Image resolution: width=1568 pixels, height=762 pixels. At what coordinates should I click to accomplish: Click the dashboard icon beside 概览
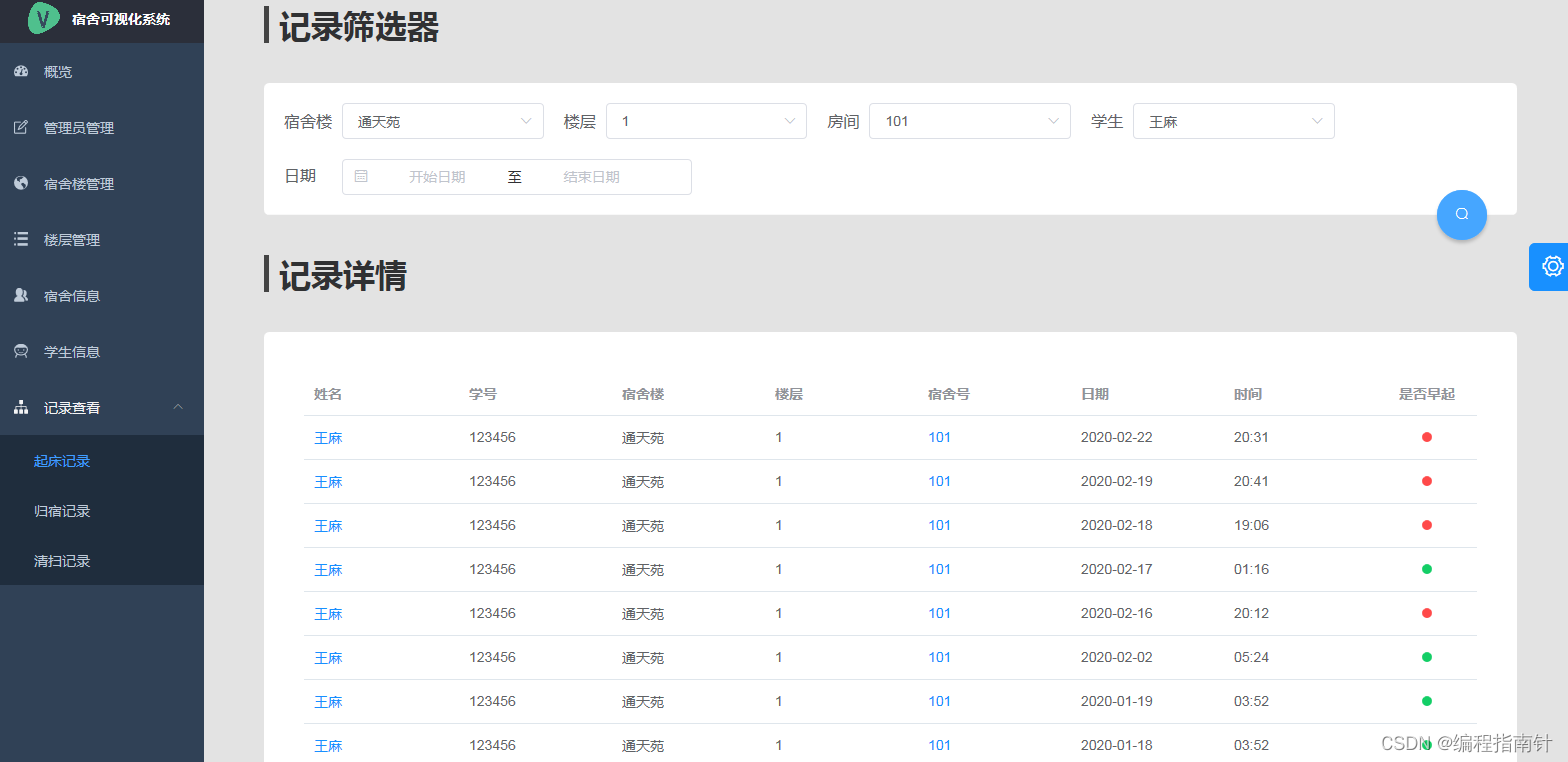(21, 71)
